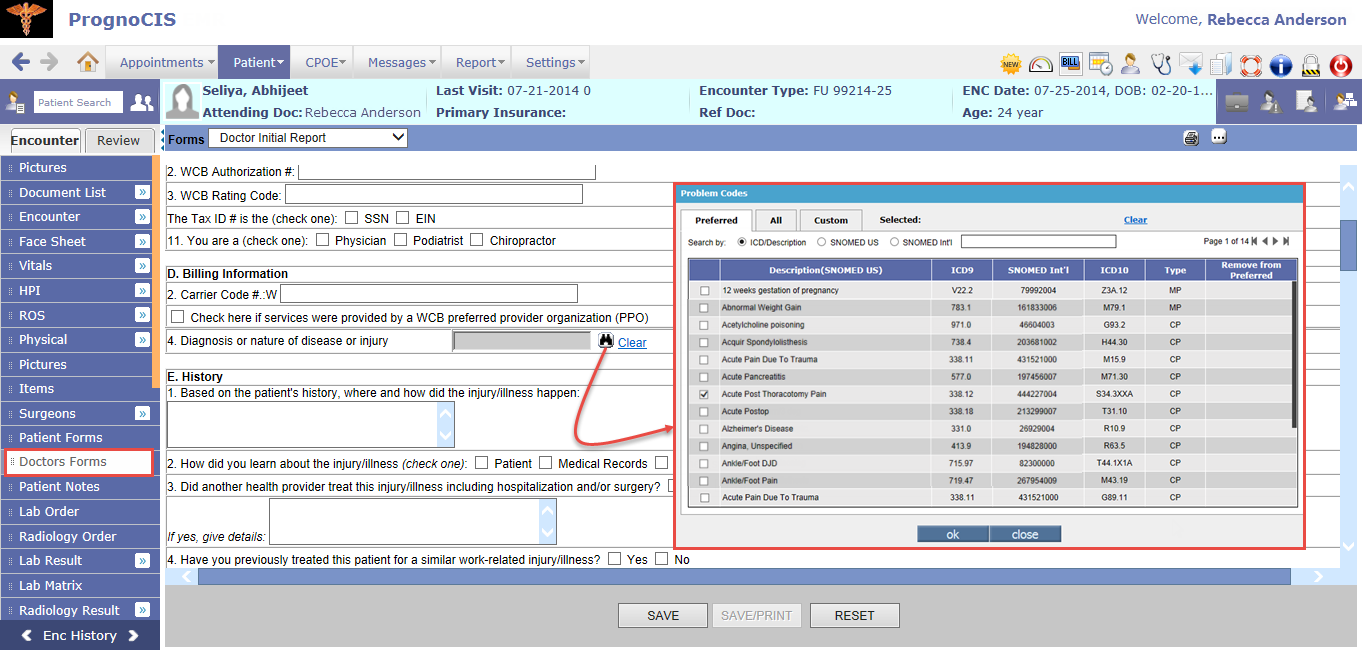Image resolution: width=1362 pixels, height=650 pixels.
Task: Lock the screen with padlock icon
Action: click(1311, 65)
